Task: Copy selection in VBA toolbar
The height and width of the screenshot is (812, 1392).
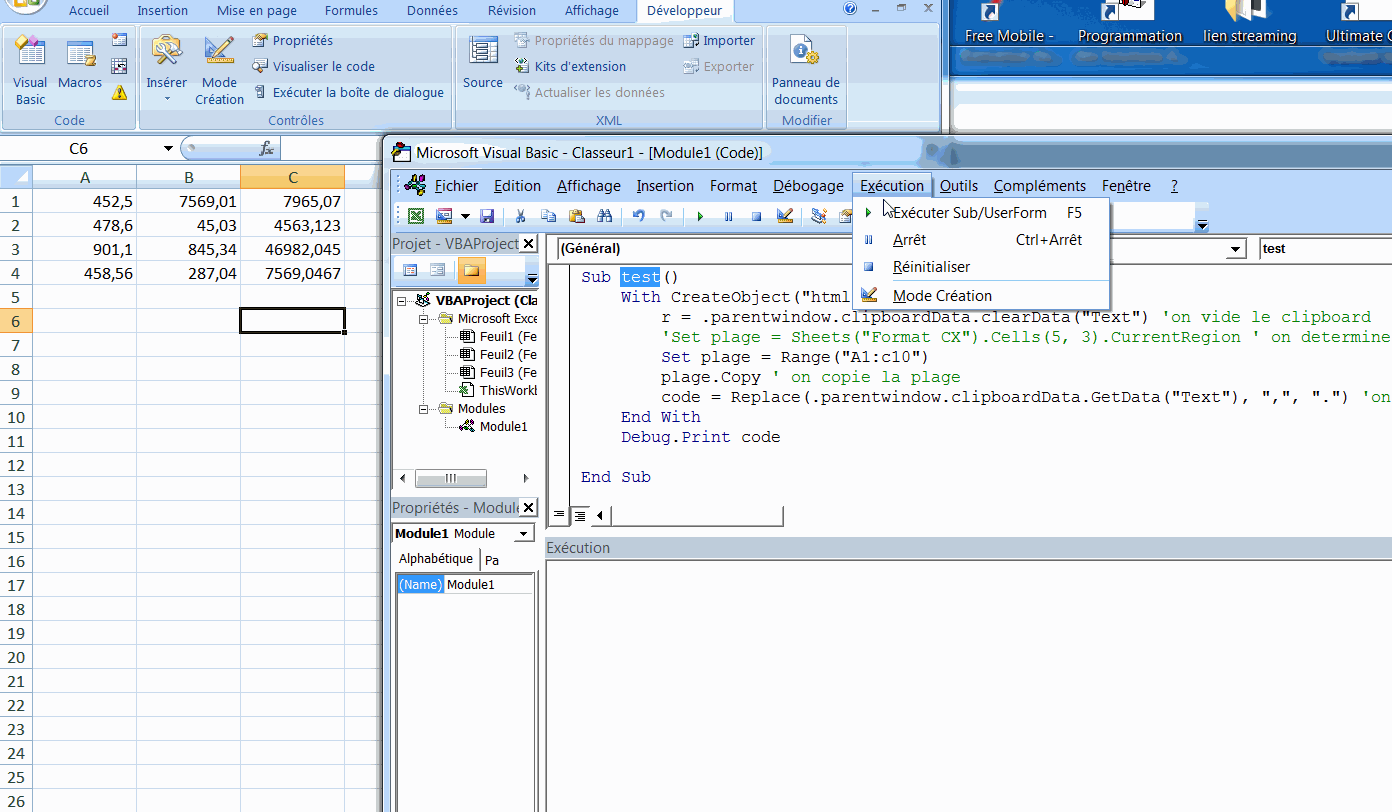Action: (x=548, y=216)
